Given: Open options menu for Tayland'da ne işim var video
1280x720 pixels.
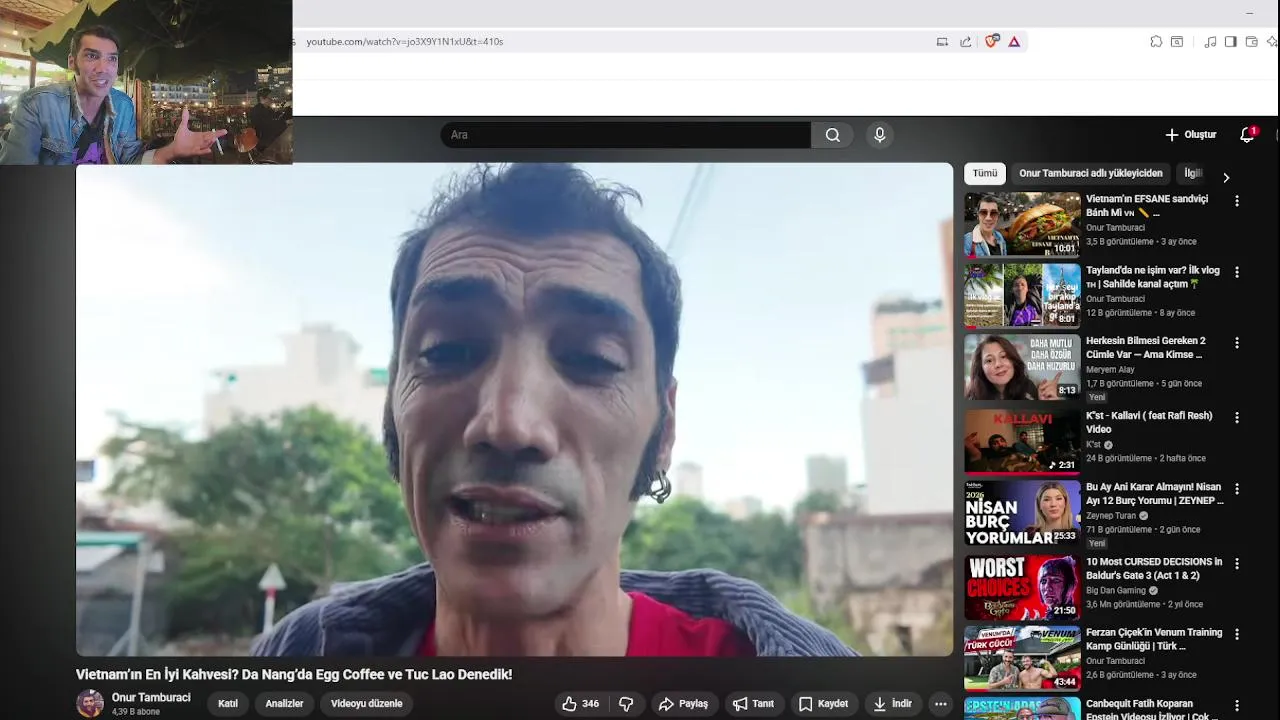Looking at the screenshot, I should coord(1237,272).
